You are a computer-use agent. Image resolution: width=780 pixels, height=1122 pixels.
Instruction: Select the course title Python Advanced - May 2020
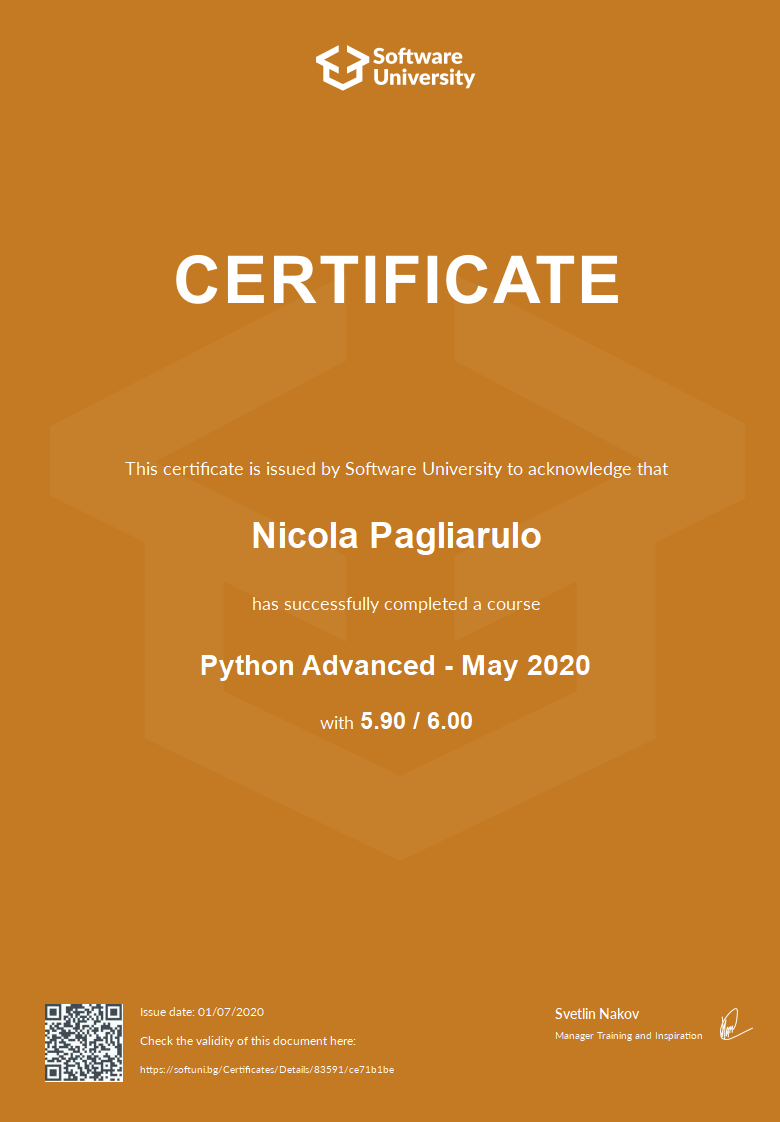coord(395,665)
